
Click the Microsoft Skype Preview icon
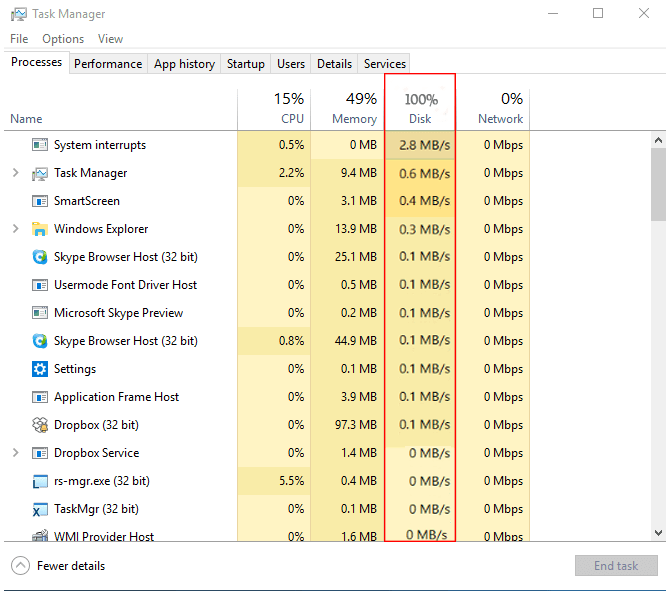[40, 313]
